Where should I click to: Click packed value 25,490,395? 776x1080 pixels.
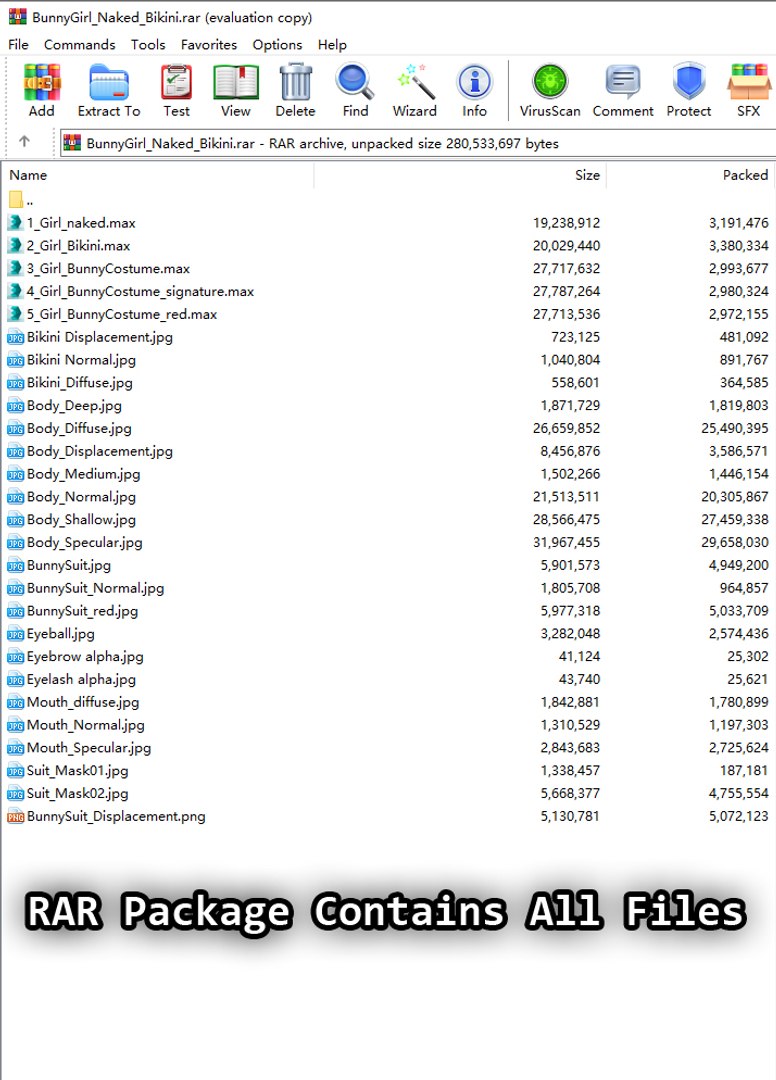[x=735, y=428]
